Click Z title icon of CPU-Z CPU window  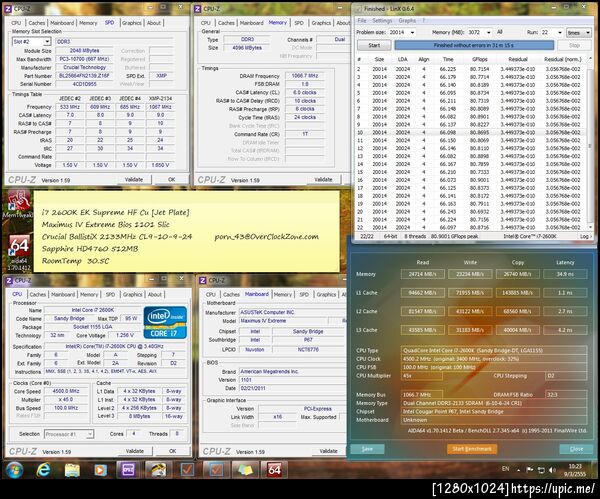pos(9,280)
